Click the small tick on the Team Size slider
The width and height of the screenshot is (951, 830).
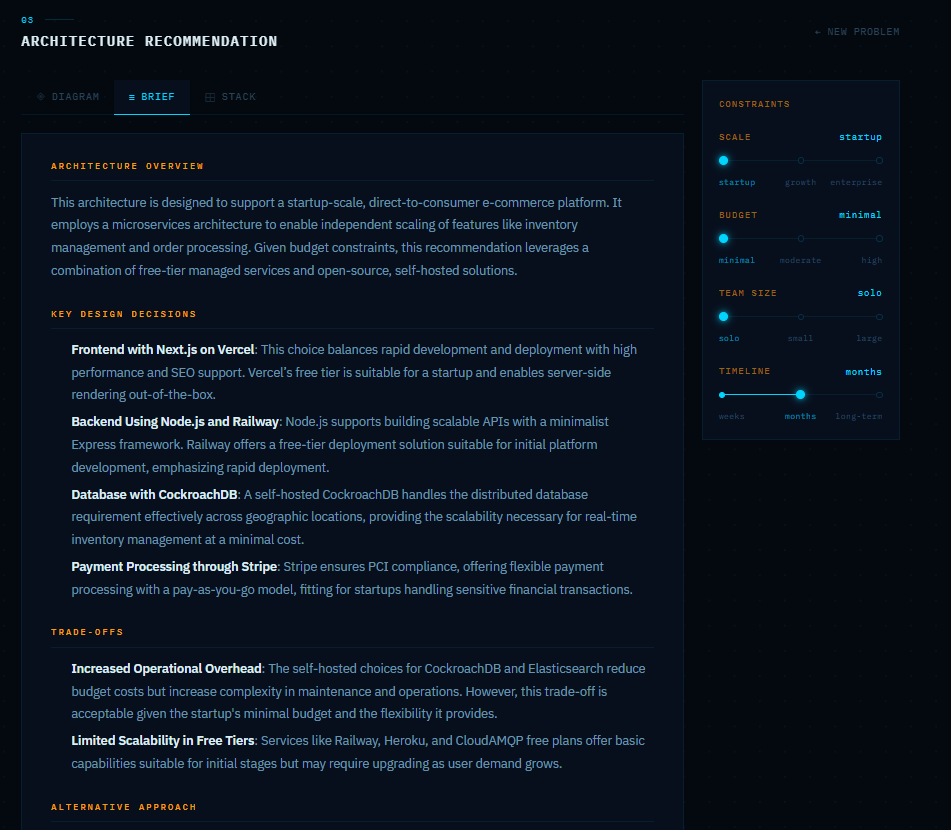click(x=800, y=316)
